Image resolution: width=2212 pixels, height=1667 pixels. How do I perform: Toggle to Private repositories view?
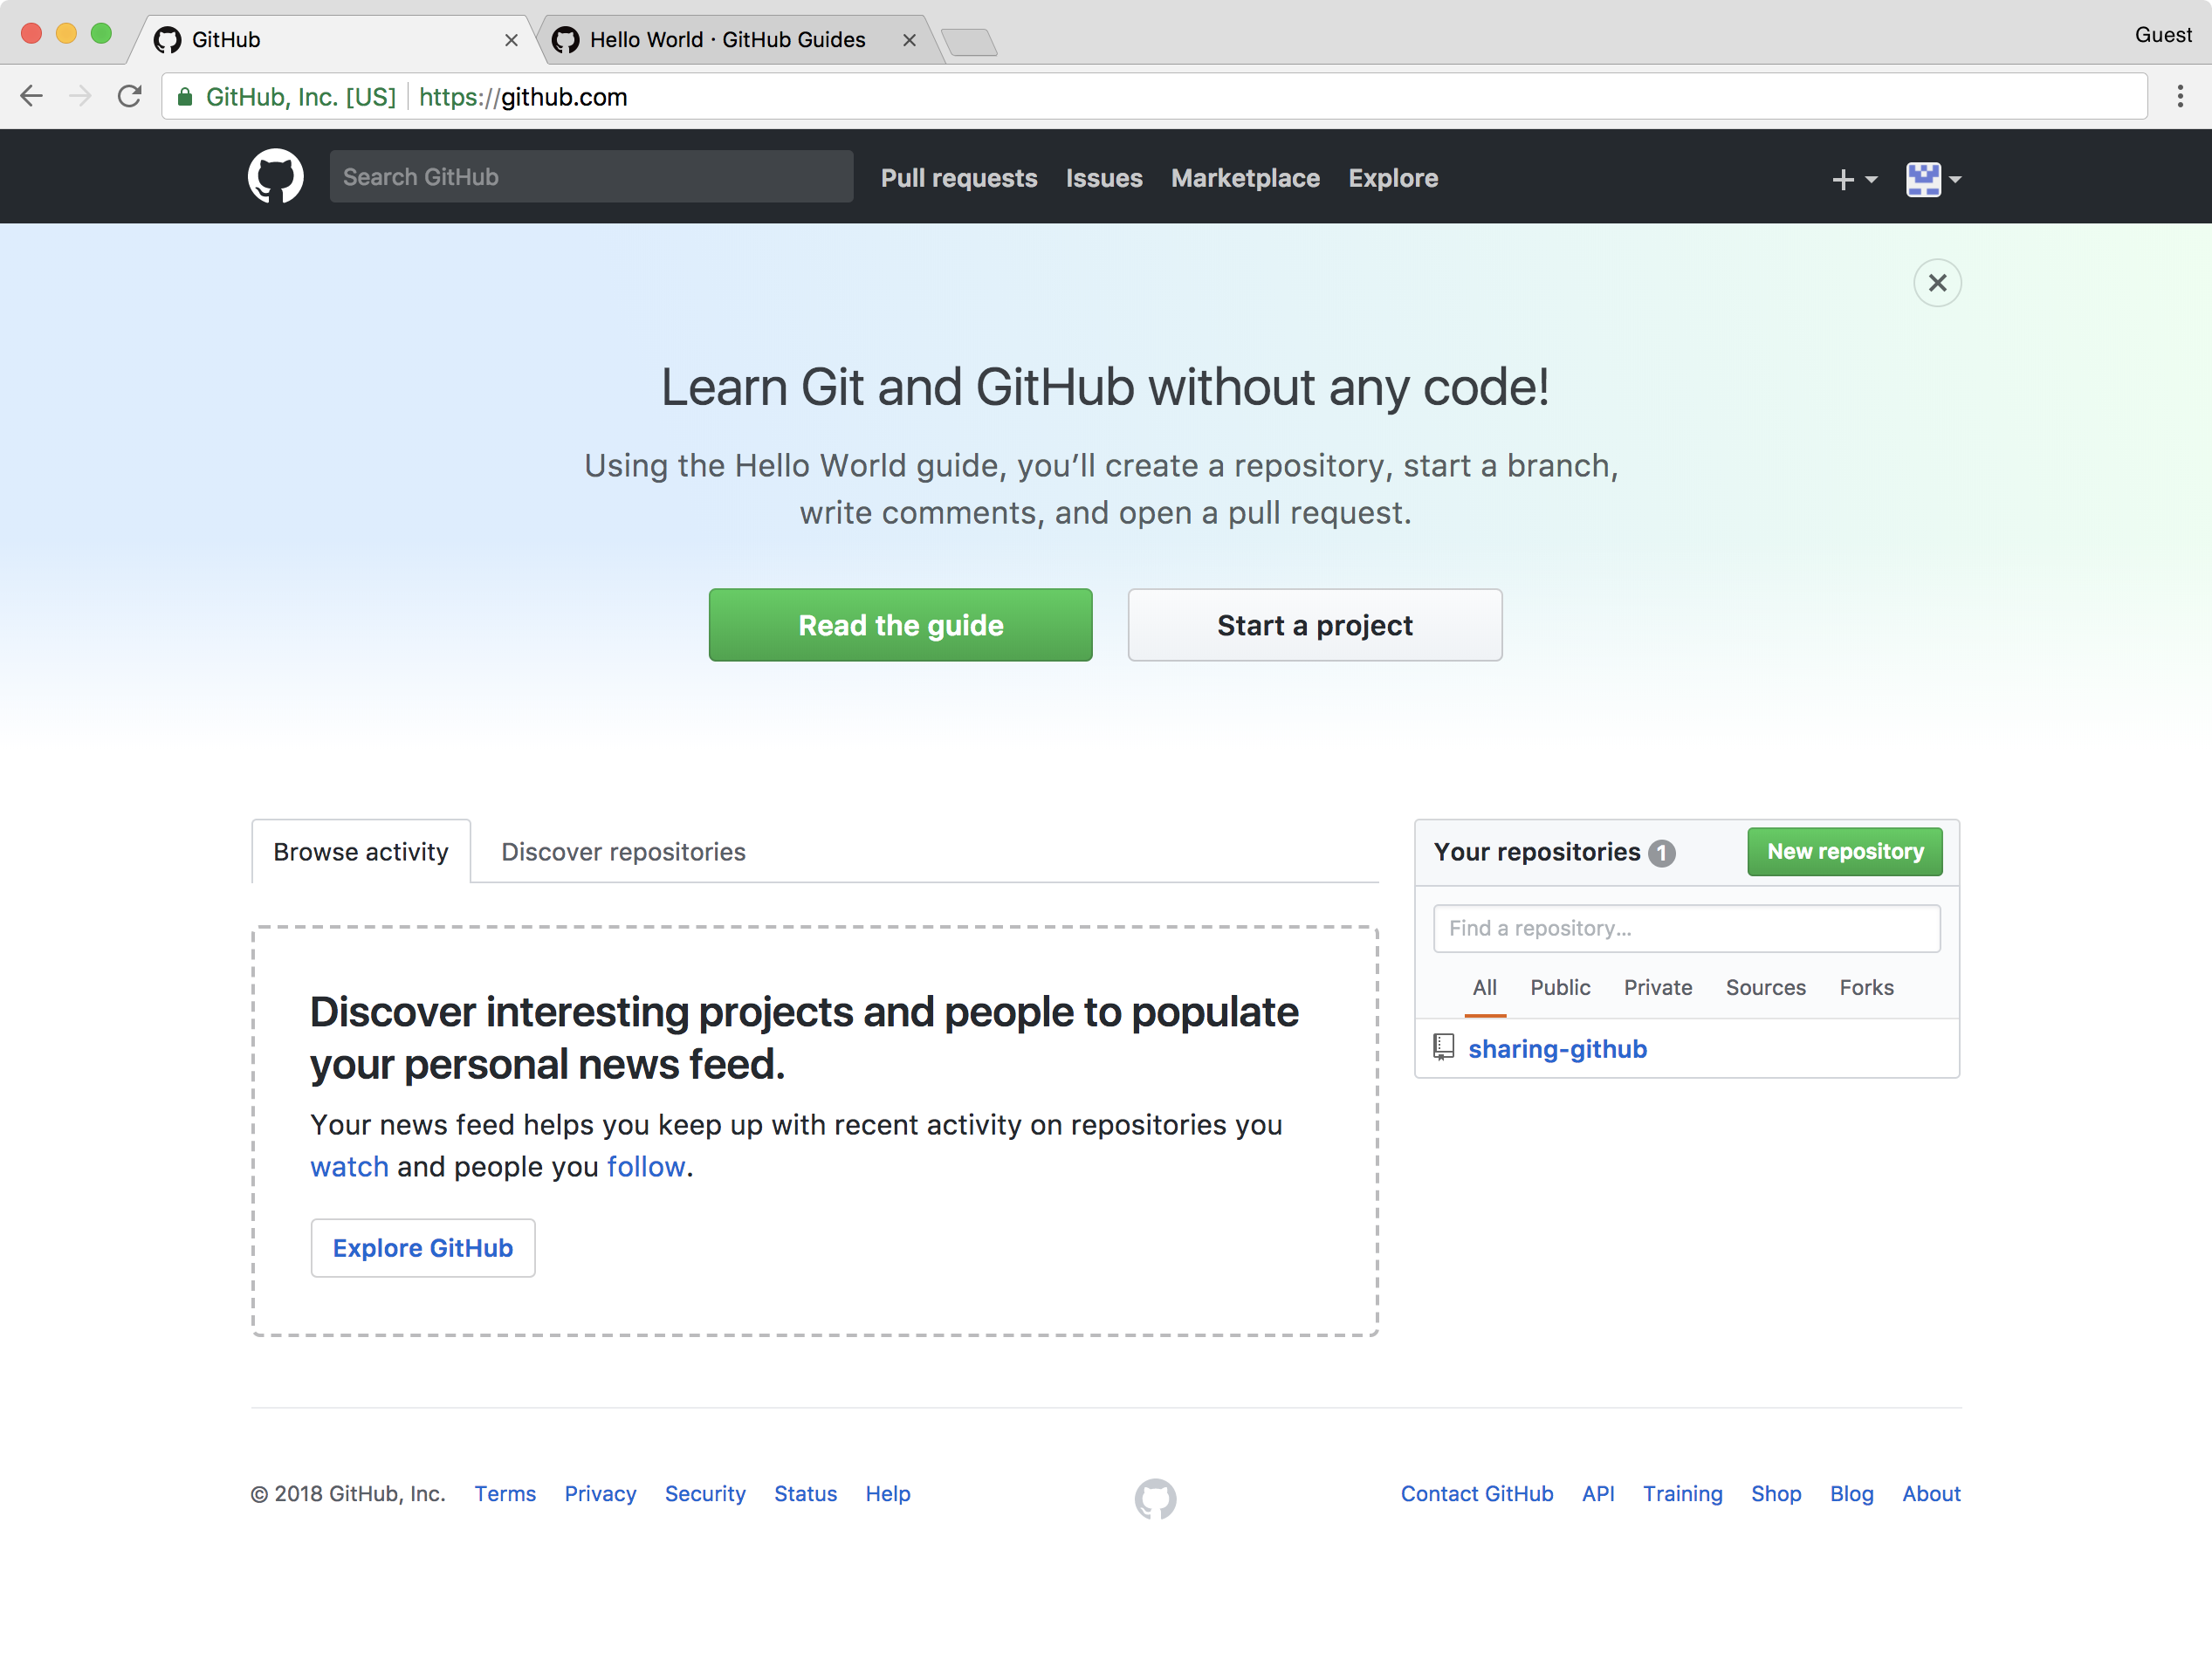coord(1655,986)
